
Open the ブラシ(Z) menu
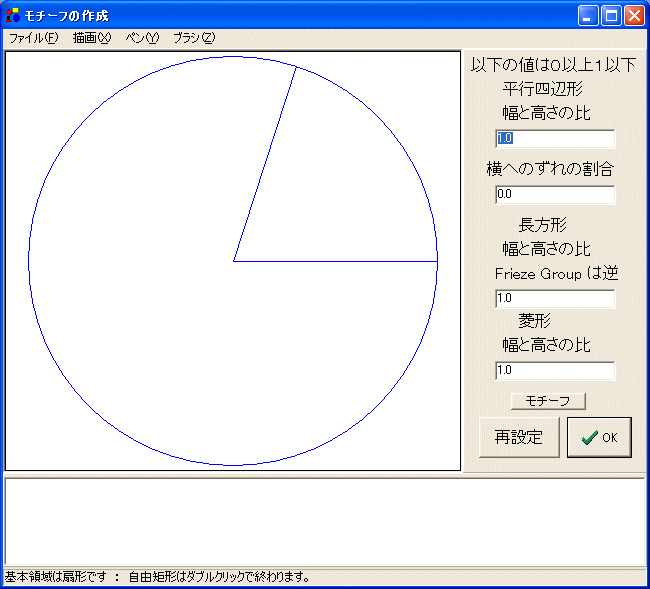coord(194,38)
